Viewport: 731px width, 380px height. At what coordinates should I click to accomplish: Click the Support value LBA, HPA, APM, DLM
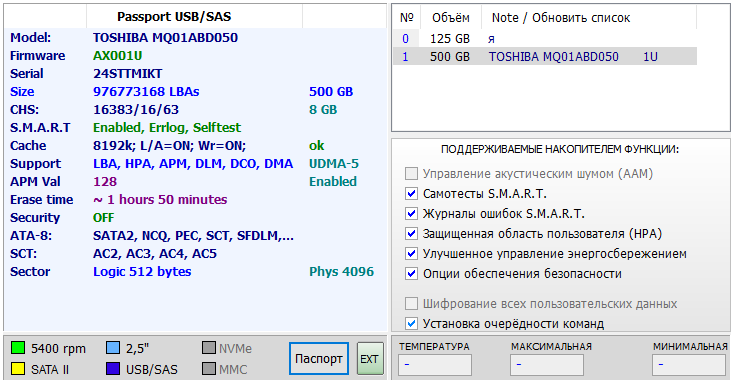[193, 164]
